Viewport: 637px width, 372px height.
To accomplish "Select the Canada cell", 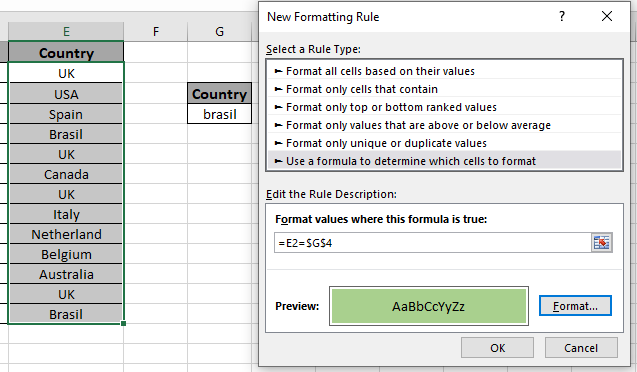I will coord(66,174).
